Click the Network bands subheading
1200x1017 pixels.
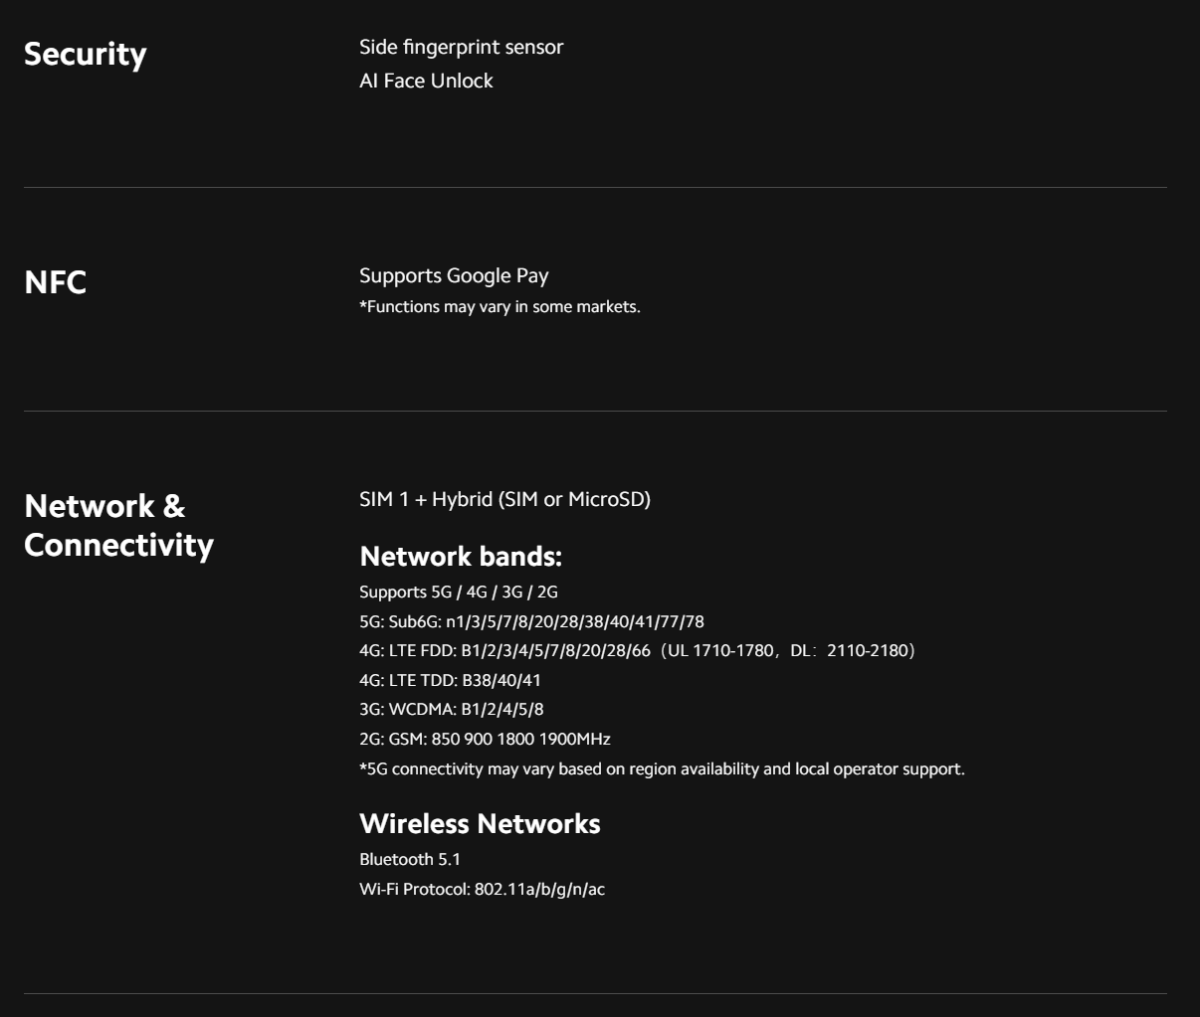461,556
